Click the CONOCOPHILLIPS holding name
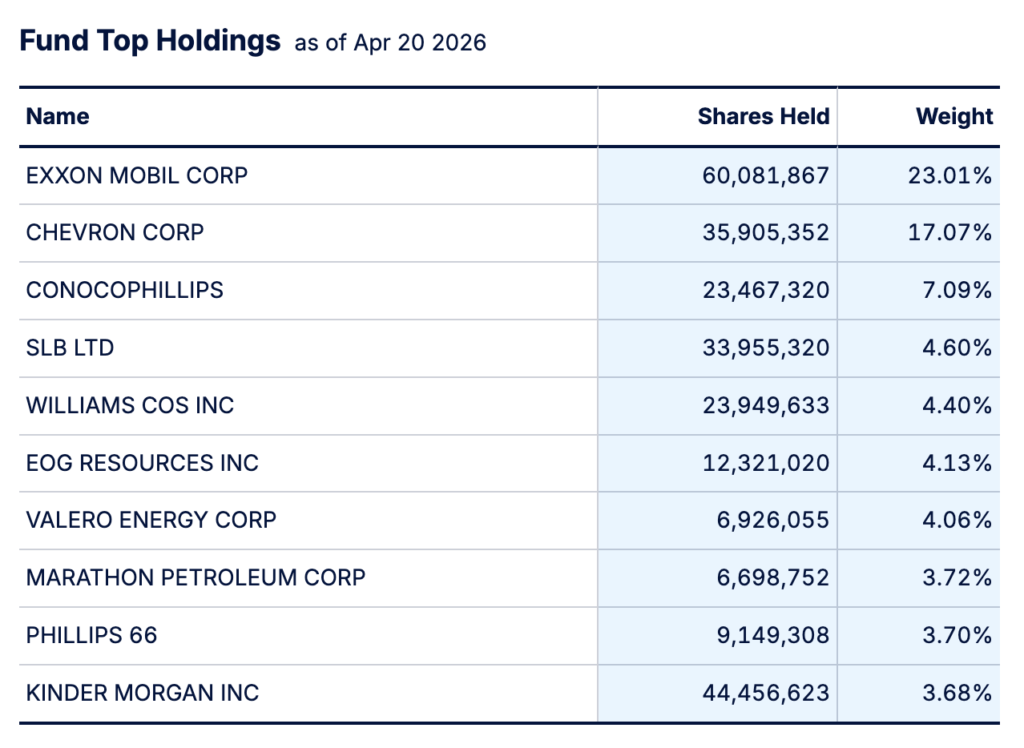This screenshot has width=1024, height=748. tap(125, 291)
